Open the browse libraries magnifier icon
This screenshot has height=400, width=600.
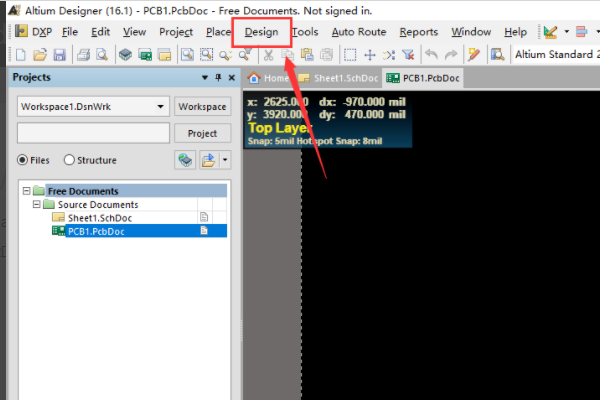(x=497, y=55)
